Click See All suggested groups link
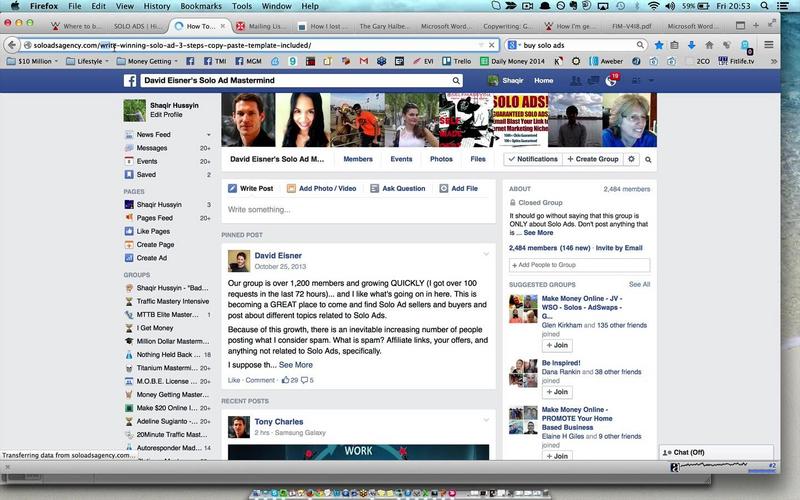The width and height of the screenshot is (800, 500). pos(639,284)
